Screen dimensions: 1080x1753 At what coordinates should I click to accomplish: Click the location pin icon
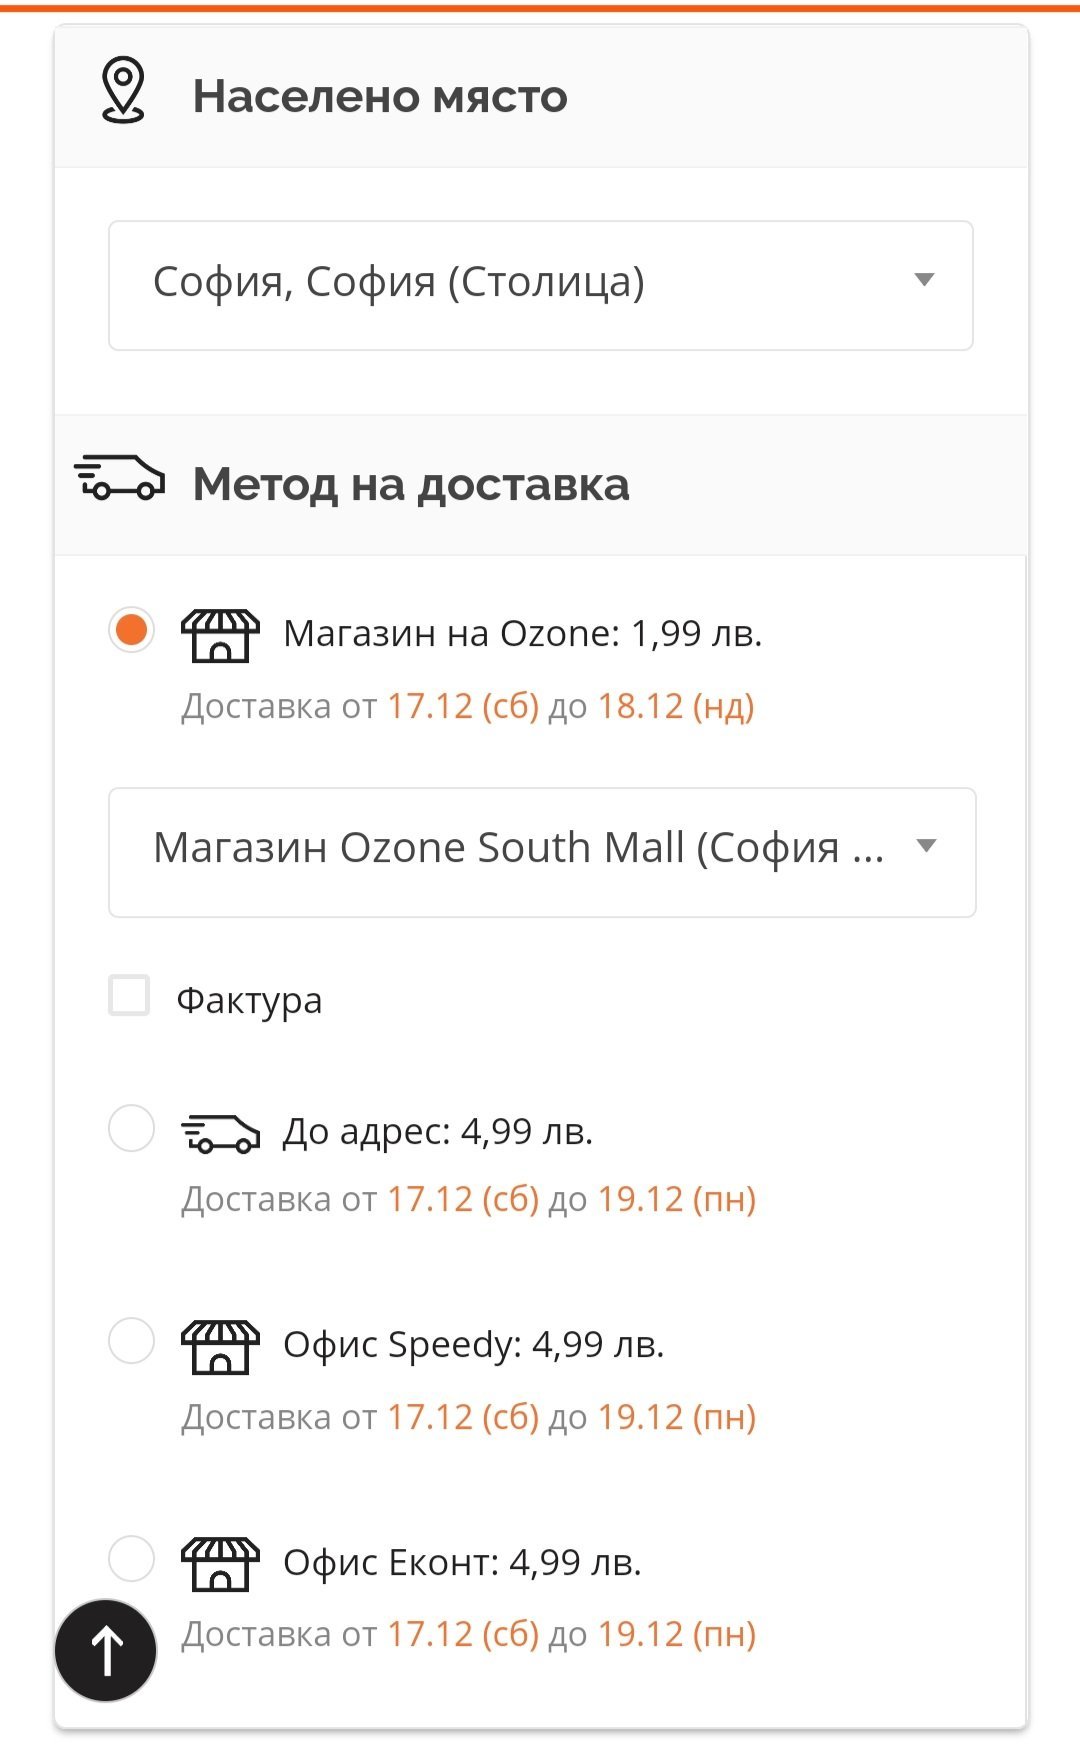[x=124, y=91]
